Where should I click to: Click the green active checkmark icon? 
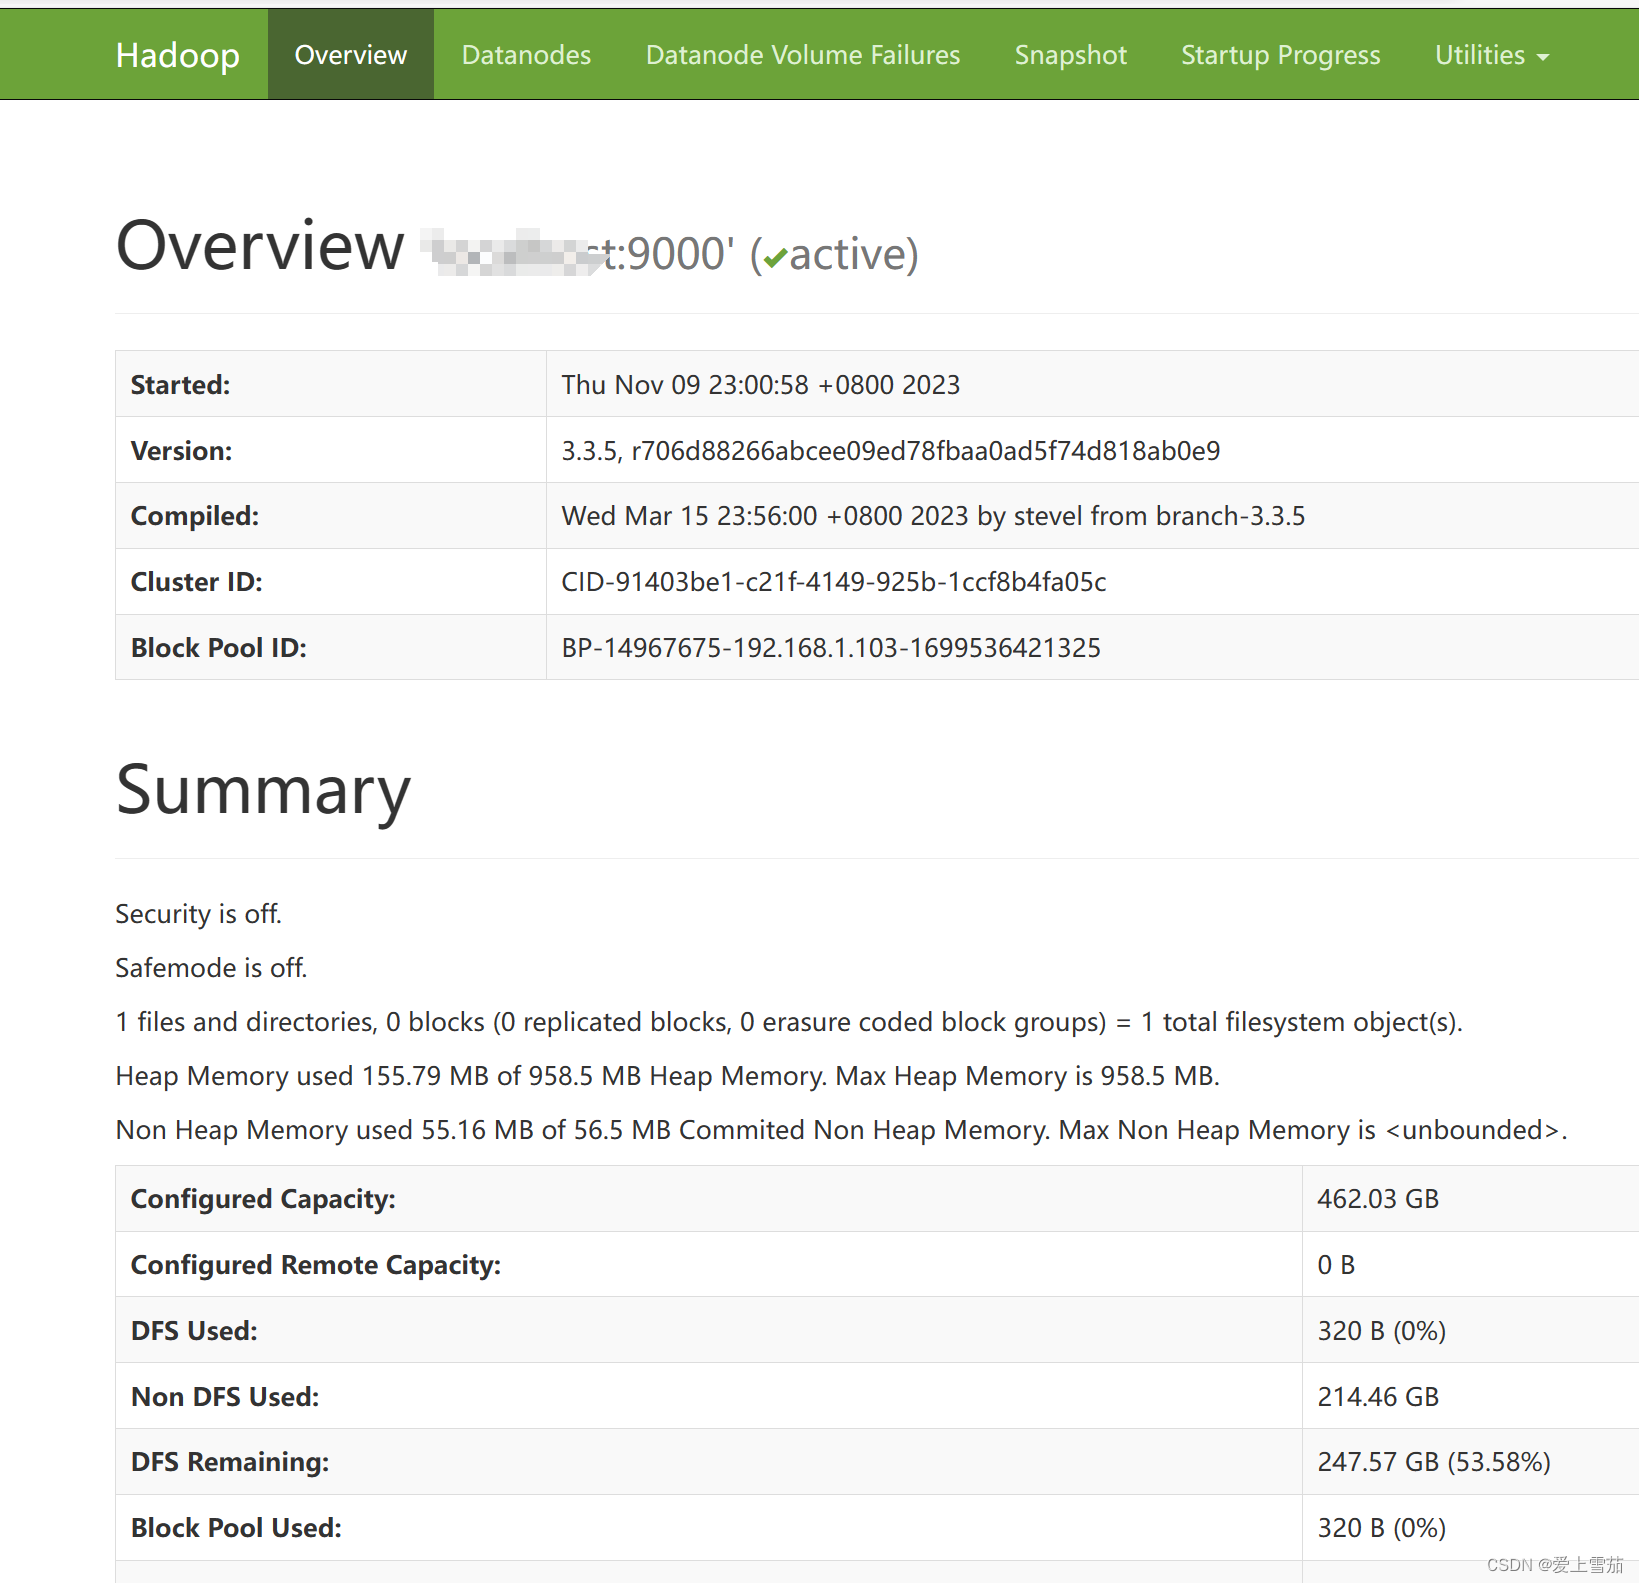pyautogui.click(x=775, y=259)
